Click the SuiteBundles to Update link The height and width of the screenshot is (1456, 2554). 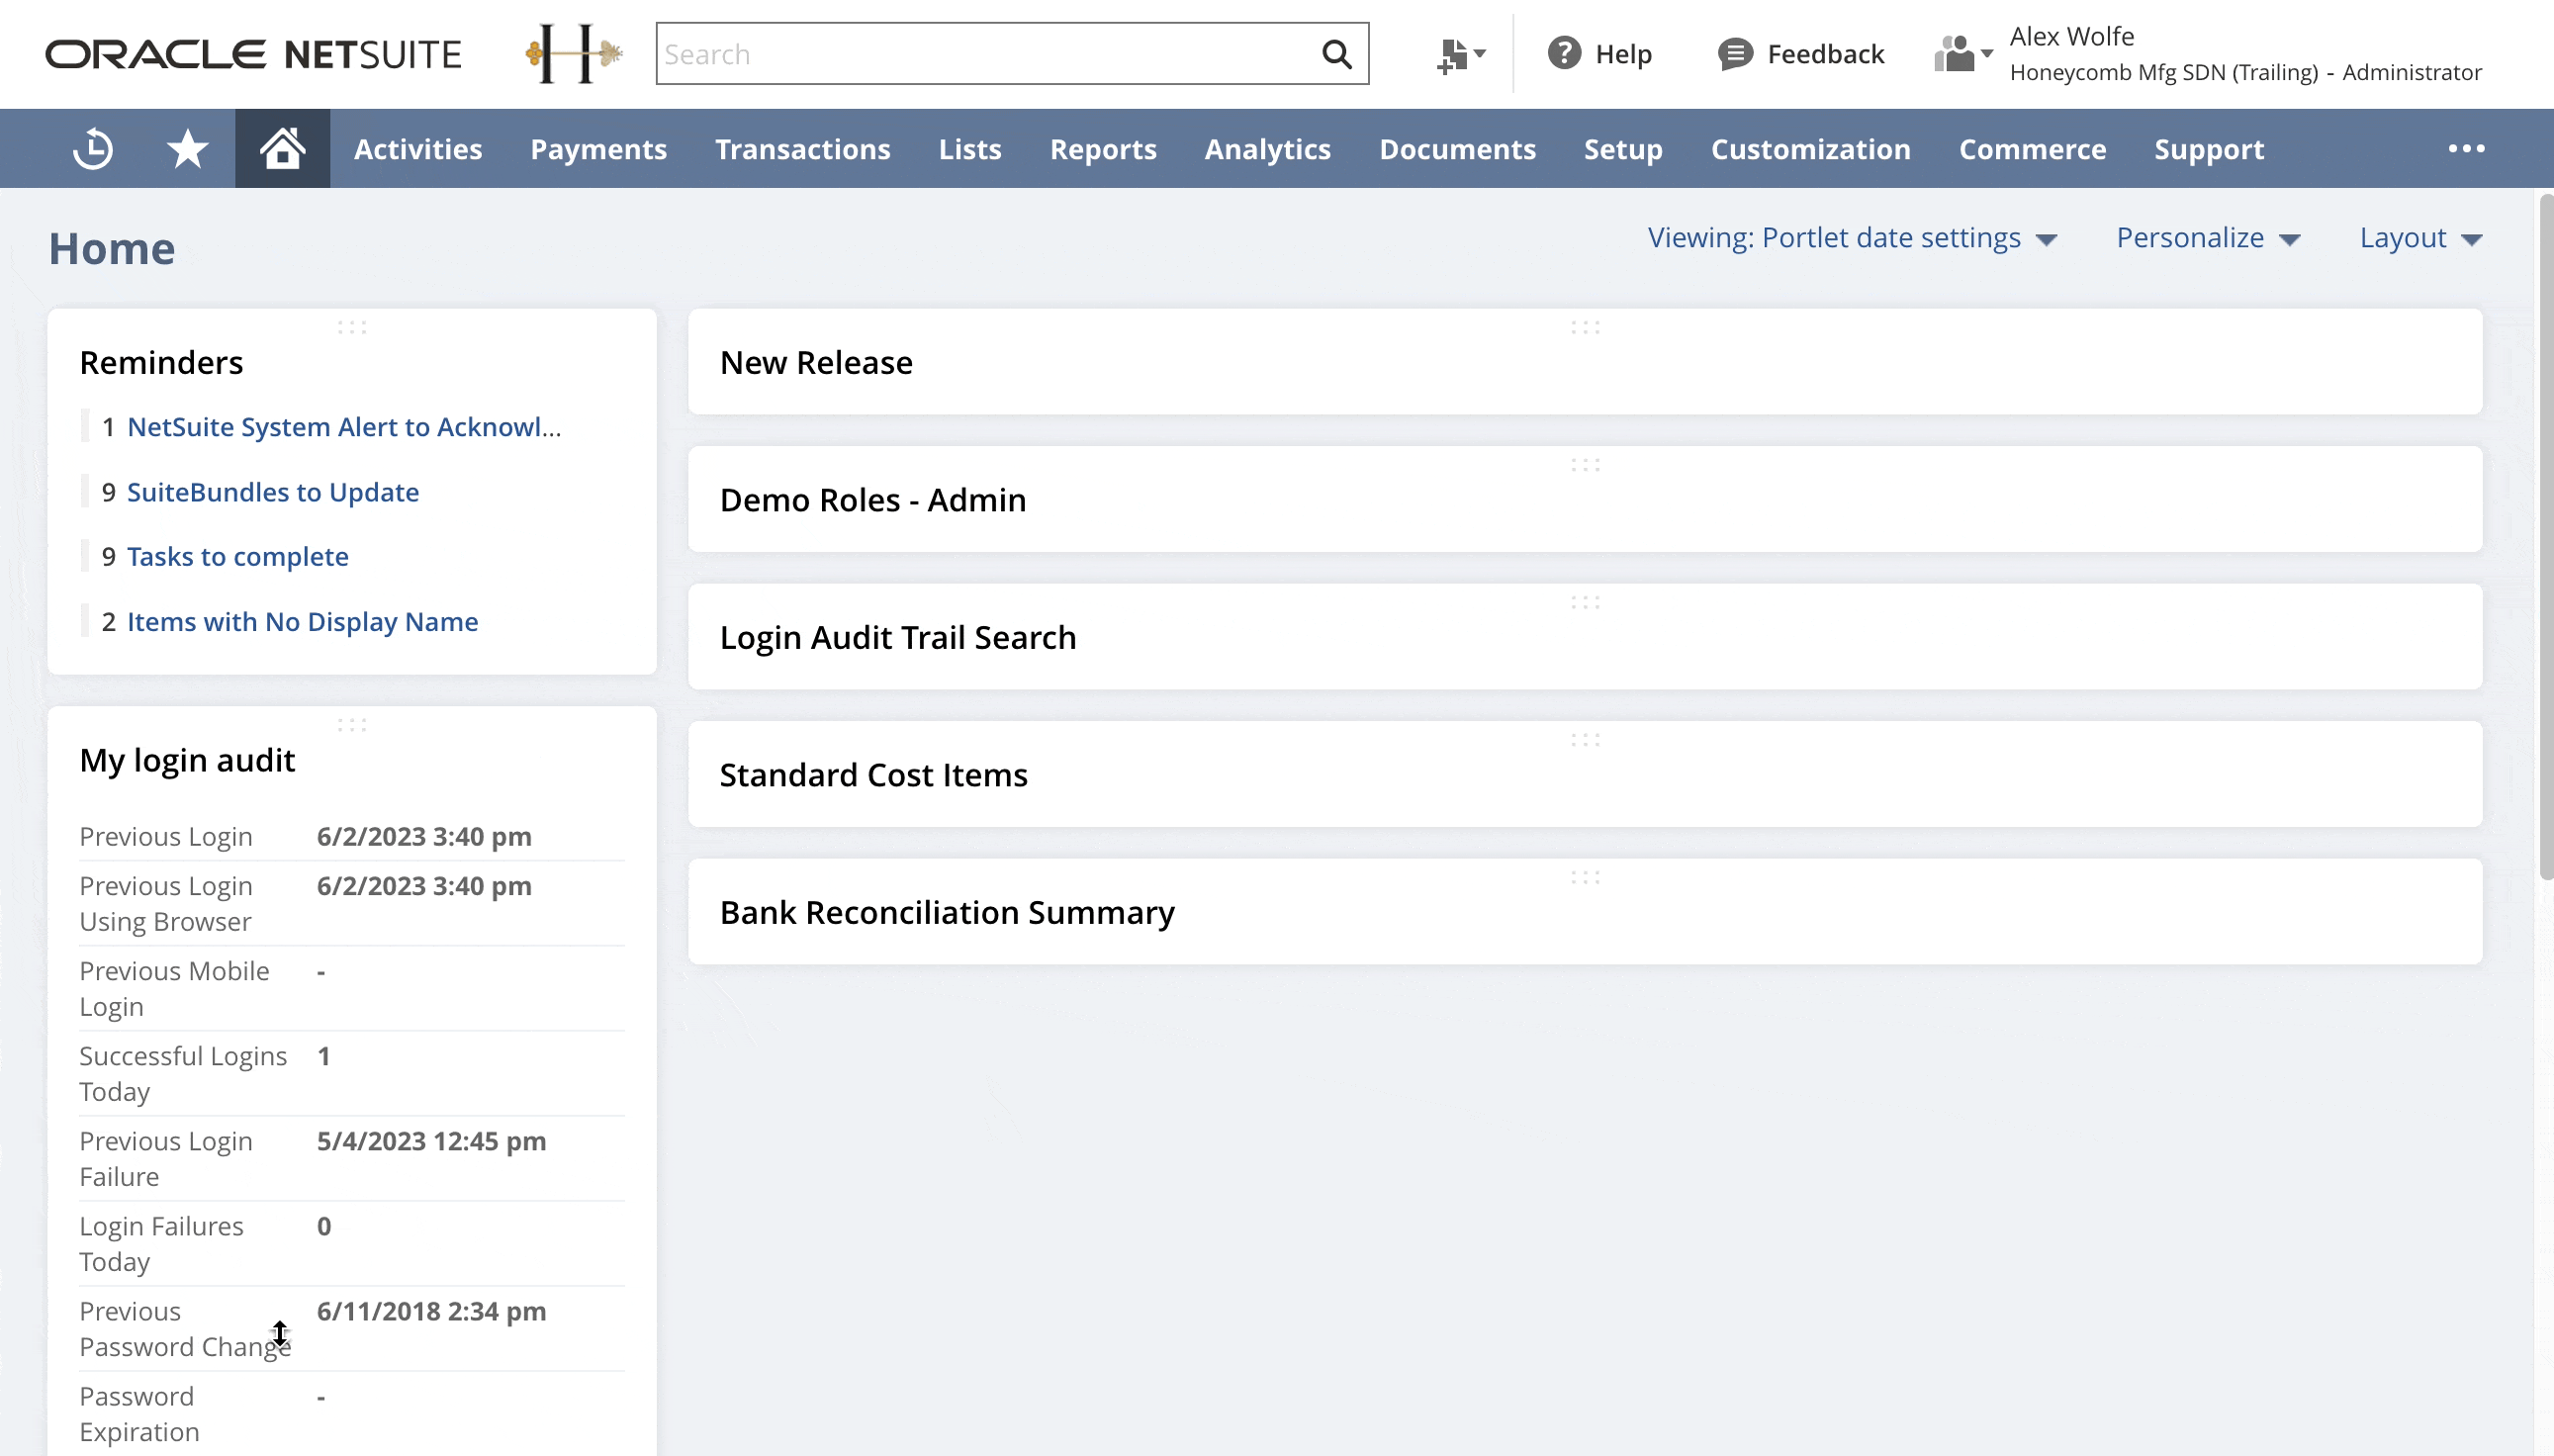pyautogui.click(x=272, y=492)
